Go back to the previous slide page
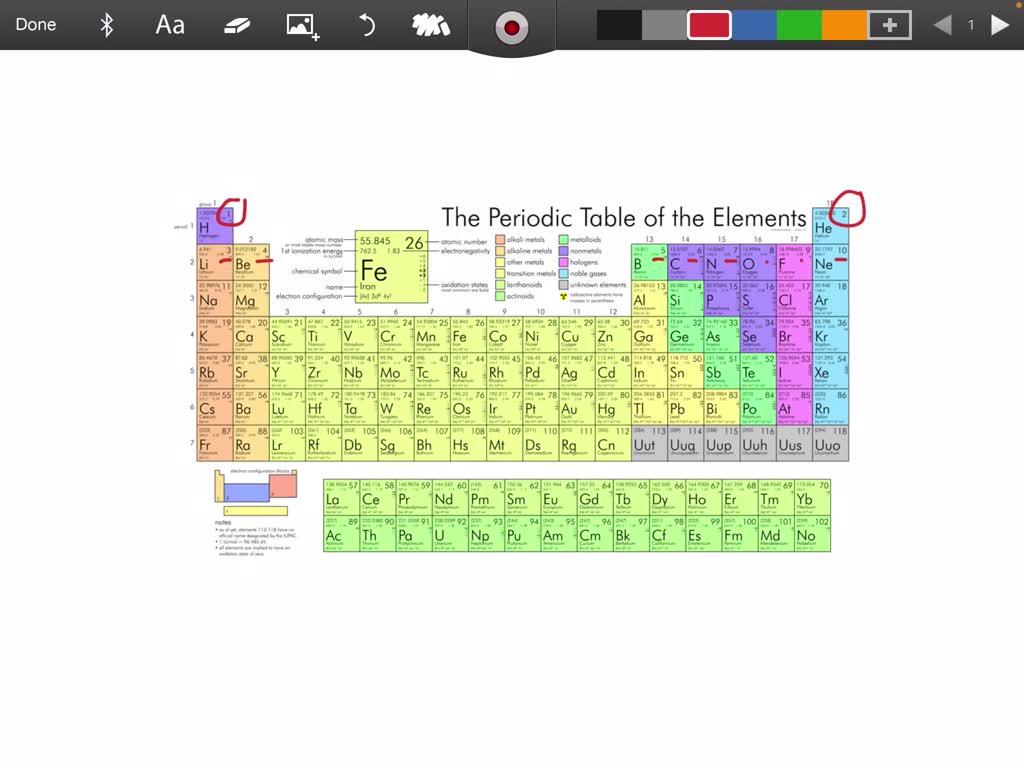Image resolution: width=1024 pixels, height=768 pixels. (x=941, y=24)
